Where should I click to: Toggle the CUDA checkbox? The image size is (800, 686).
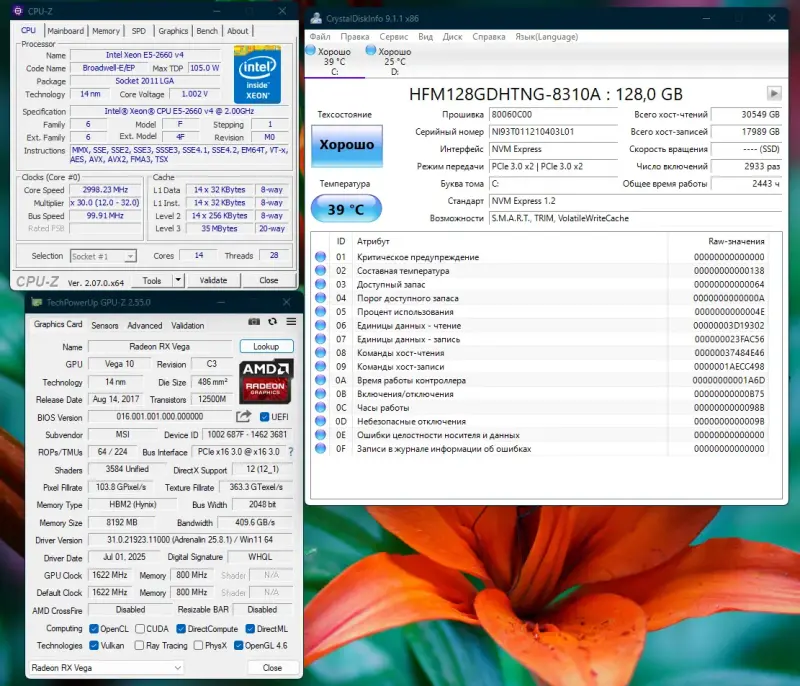tap(137, 628)
